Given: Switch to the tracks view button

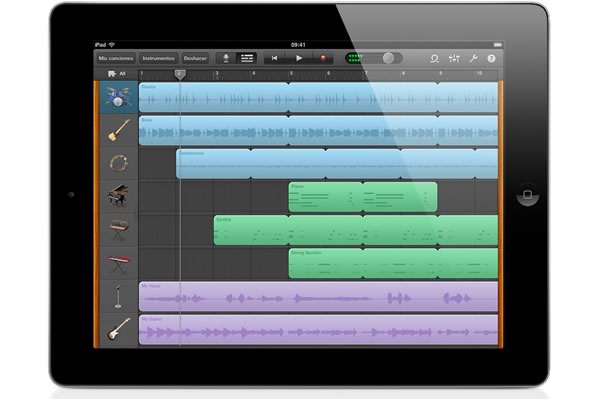Looking at the screenshot, I should pos(247,58).
